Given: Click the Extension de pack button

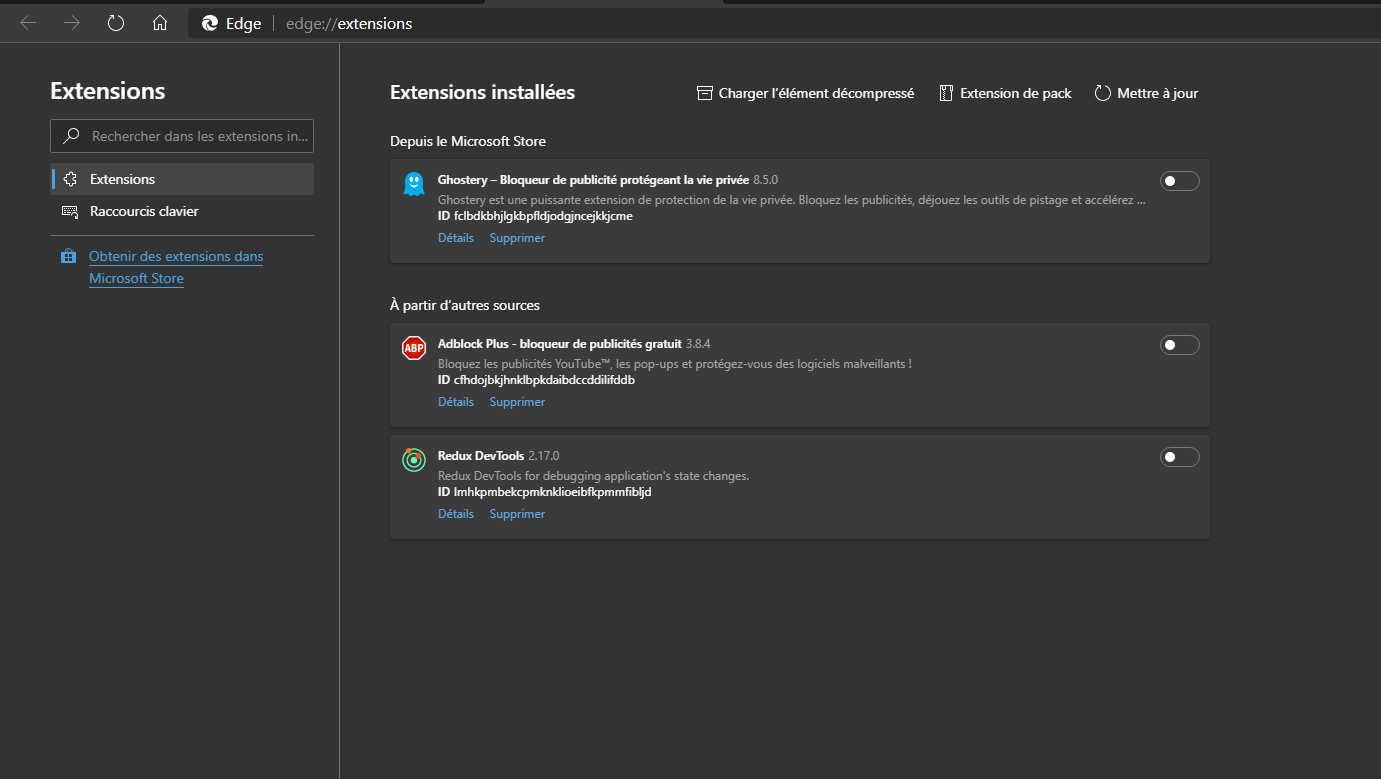Looking at the screenshot, I should [x=1005, y=93].
